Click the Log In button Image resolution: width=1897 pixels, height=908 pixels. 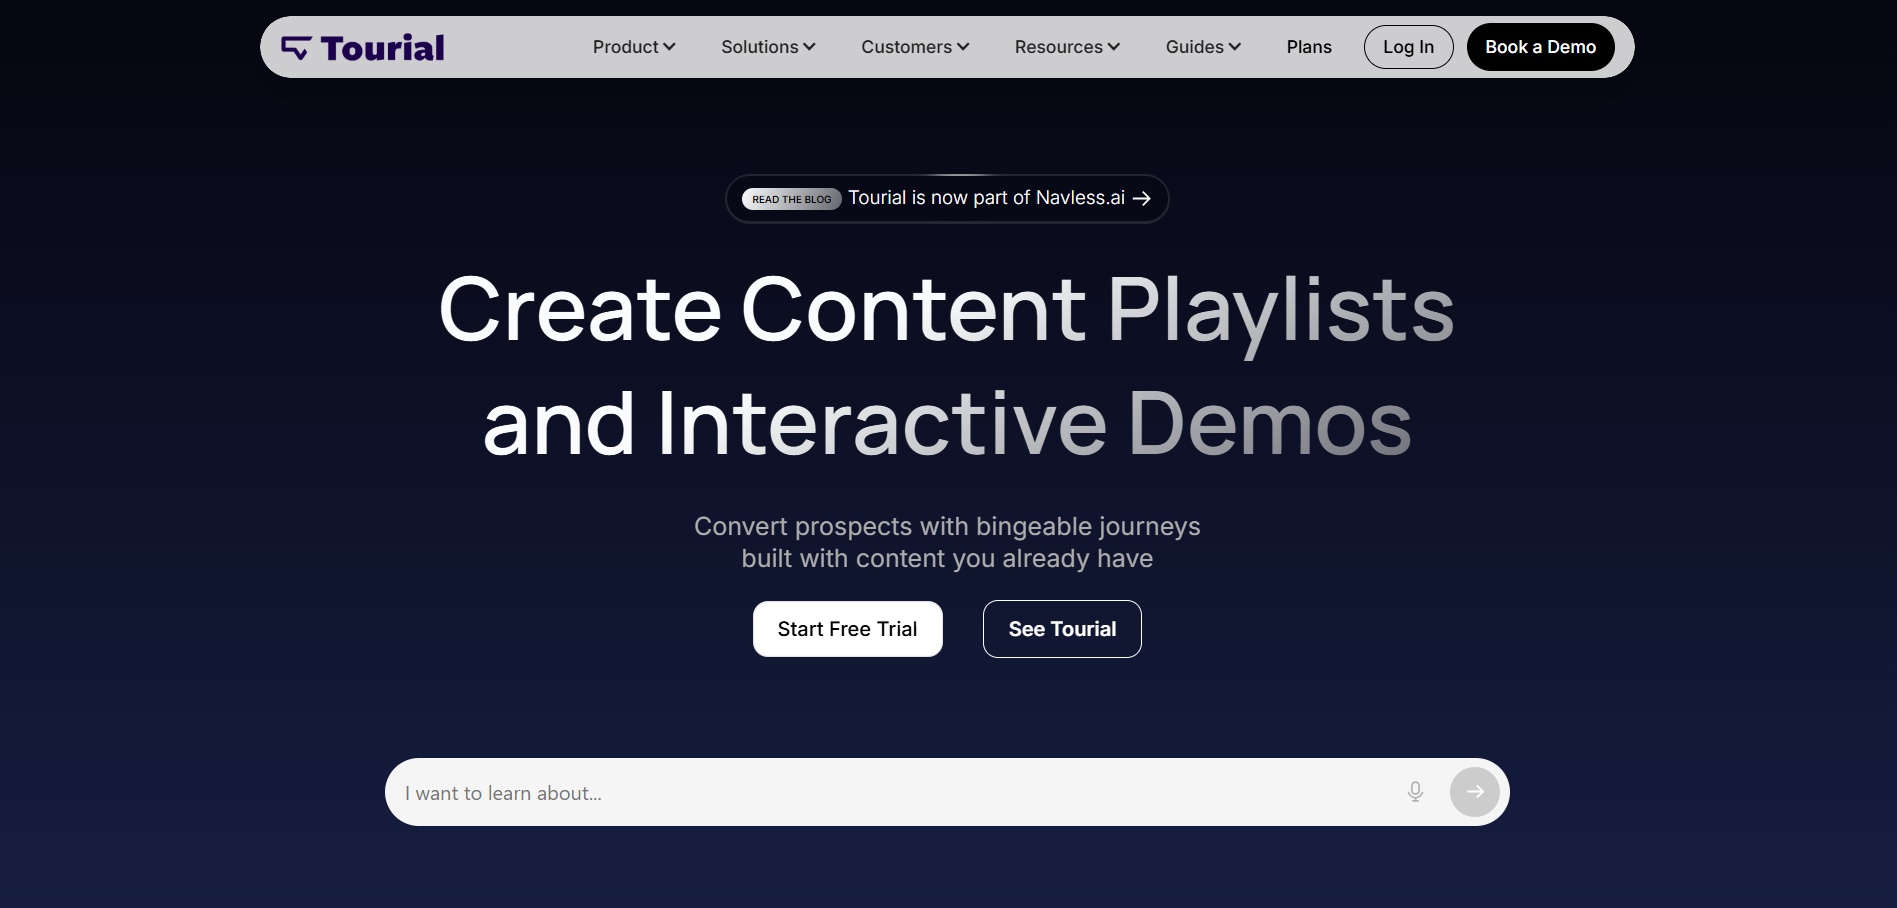pos(1407,46)
